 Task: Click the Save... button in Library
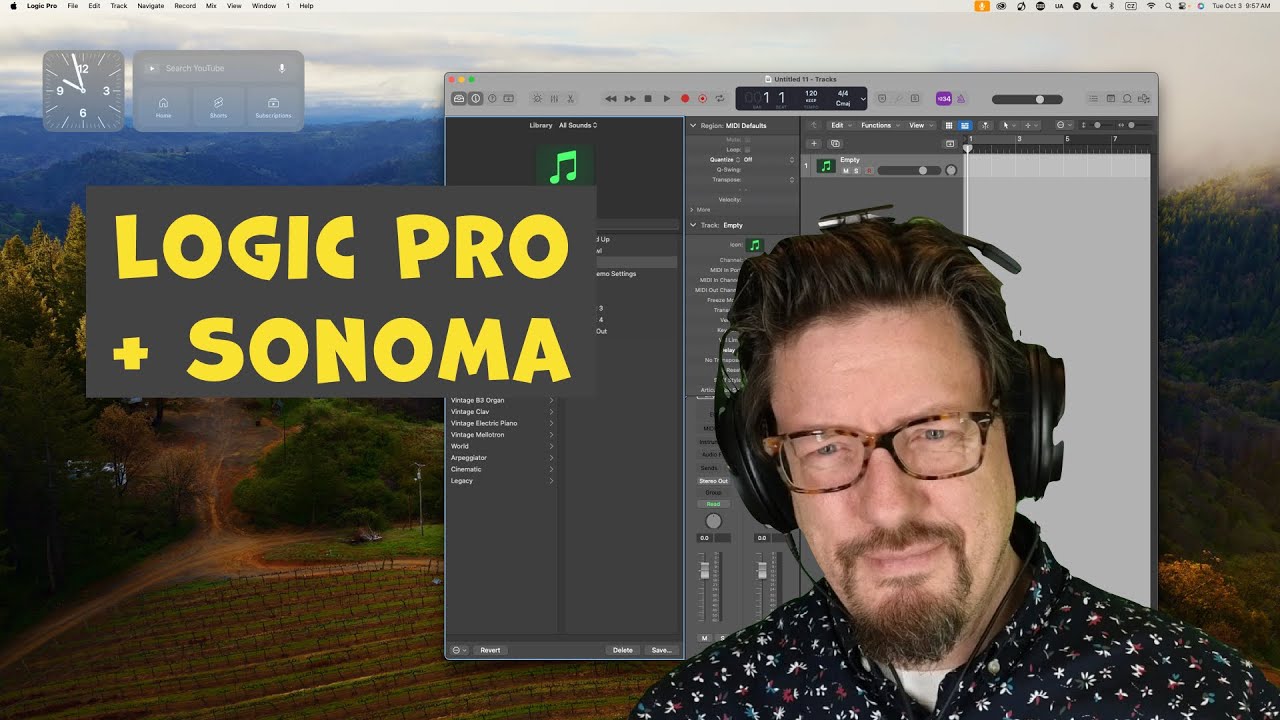click(661, 650)
